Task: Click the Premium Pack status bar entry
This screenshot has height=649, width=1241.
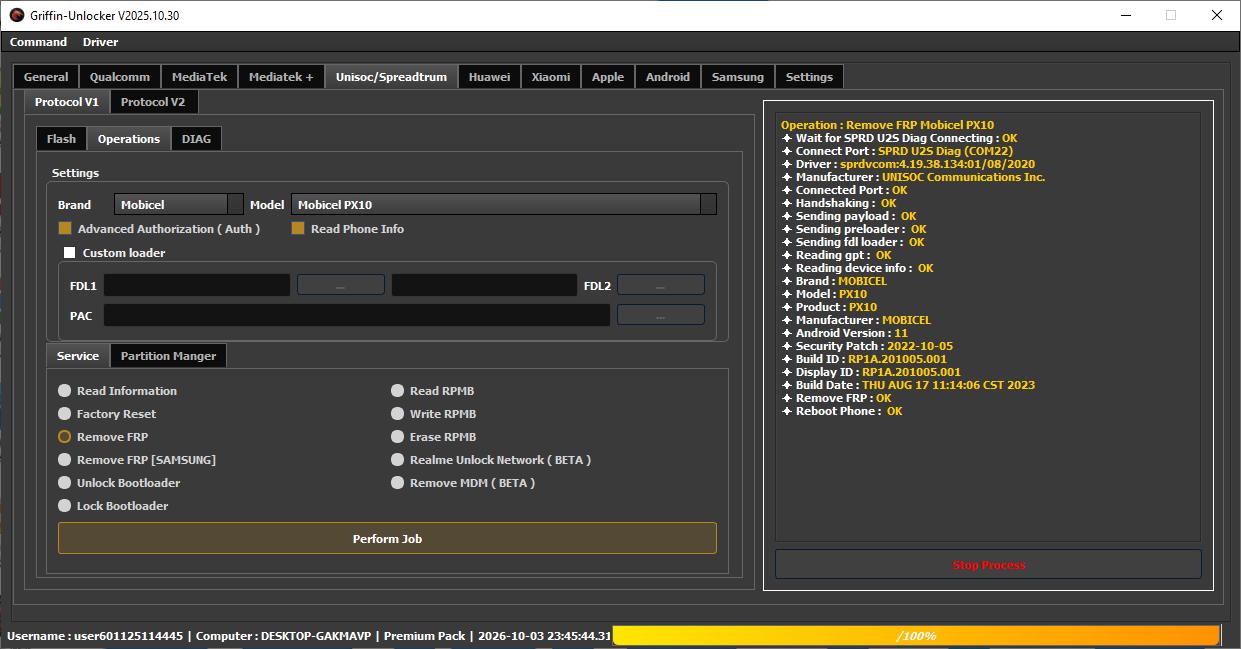Action: [424, 636]
